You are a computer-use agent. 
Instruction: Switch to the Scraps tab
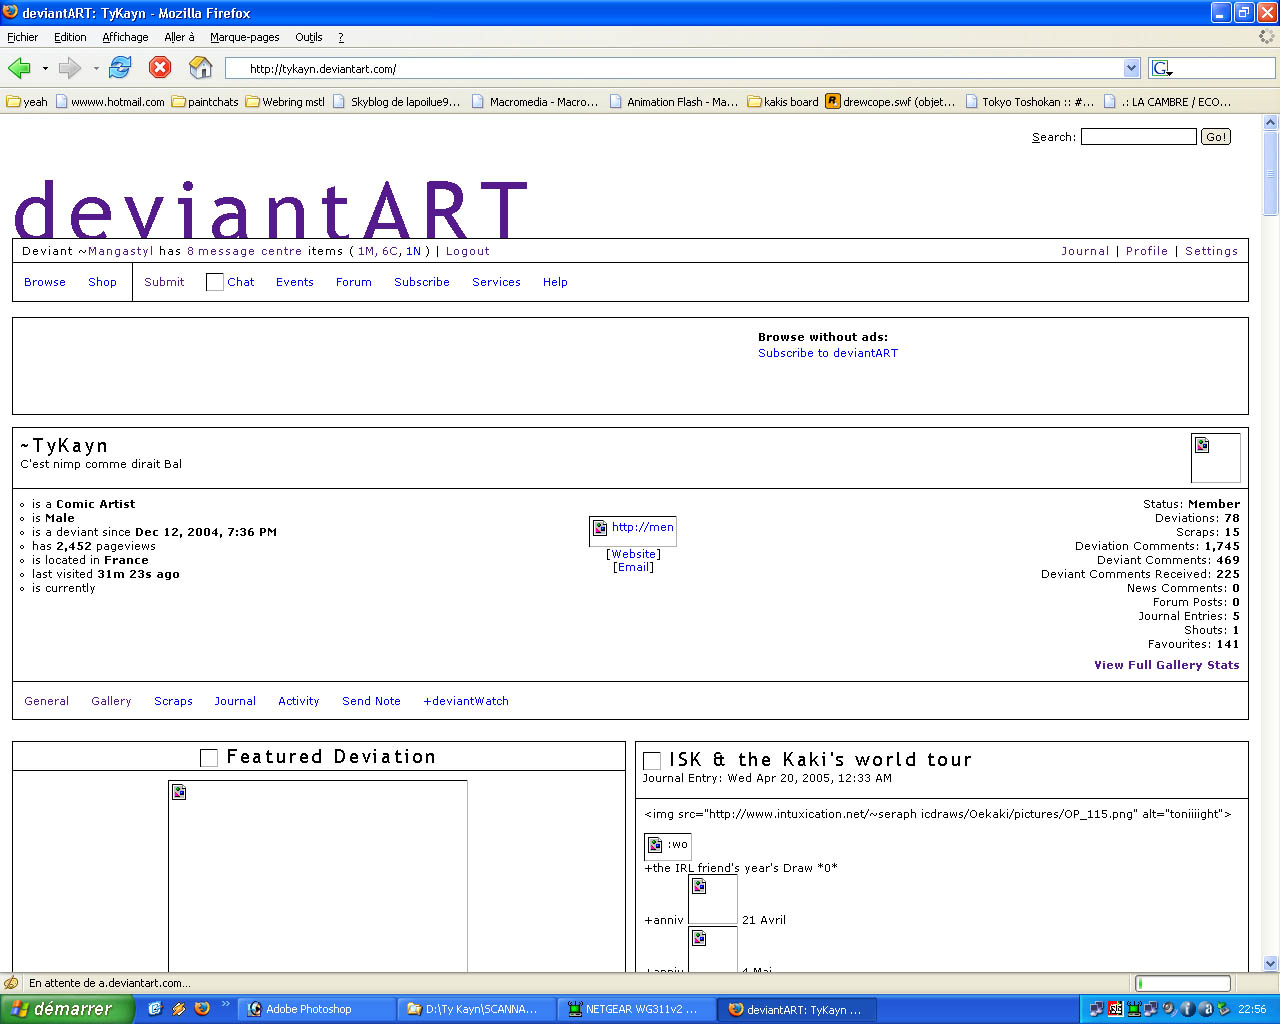coord(173,701)
